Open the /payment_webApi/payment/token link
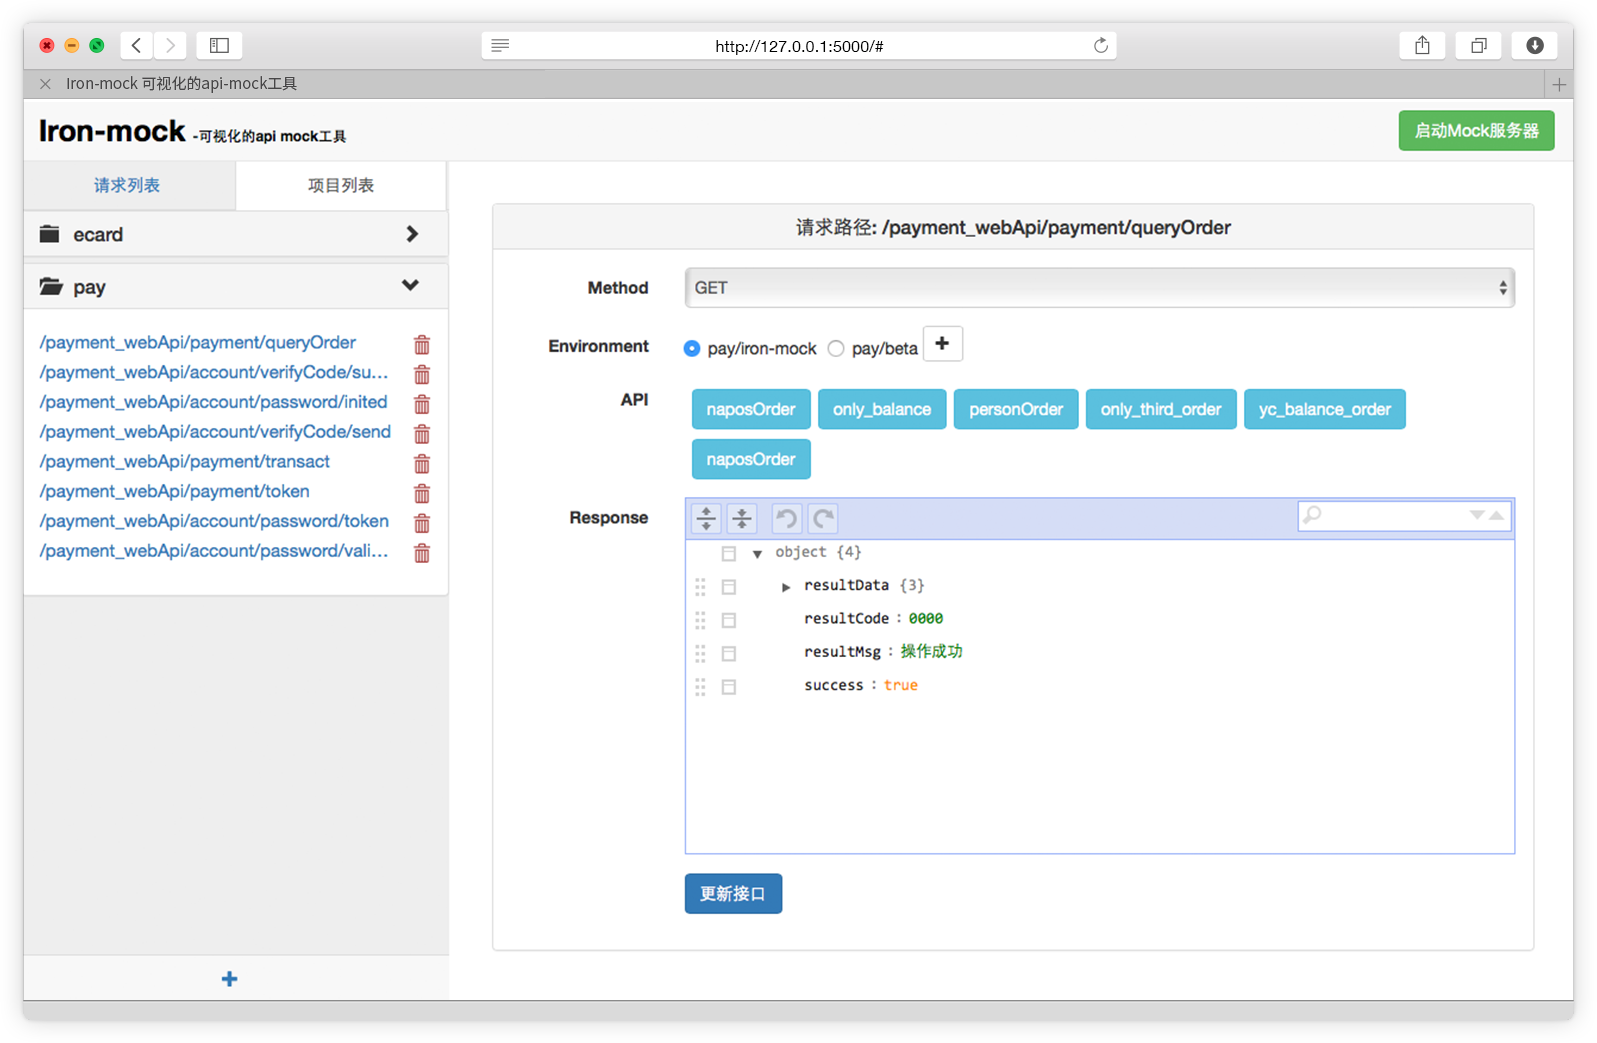This screenshot has width=1597, height=1043. click(x=174, y=491)
